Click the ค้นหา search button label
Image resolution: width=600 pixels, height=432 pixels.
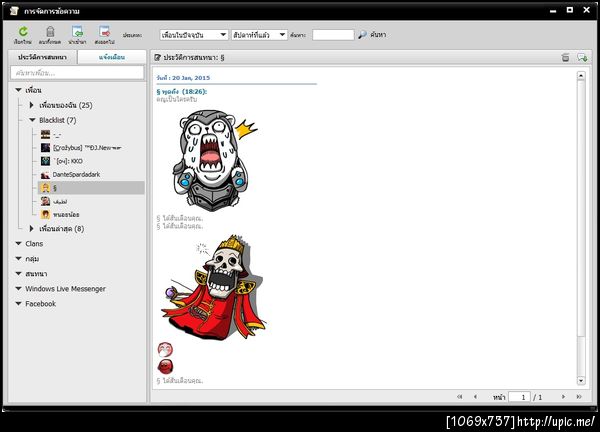tap(378, 35)
